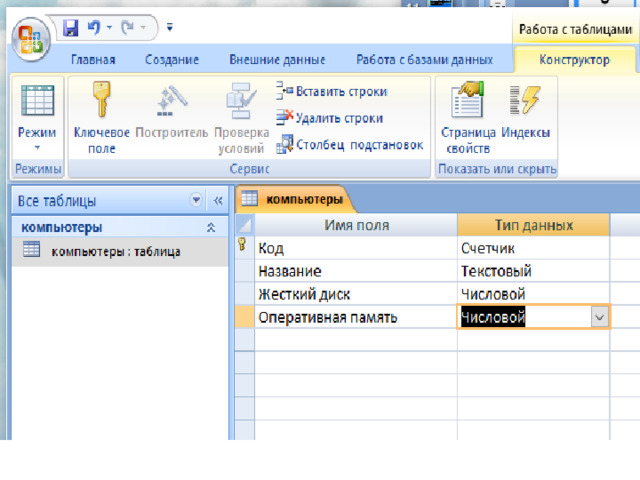Image resolution: width=640 pixels, height=480 pixels.
Task: Click the Счетчик data type cell
Action: click(x=533, y=248)
